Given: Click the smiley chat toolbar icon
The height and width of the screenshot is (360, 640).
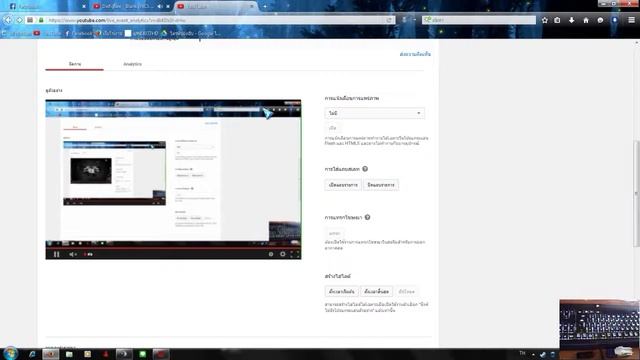Looking at the screenshot, I should click(600, 20).
